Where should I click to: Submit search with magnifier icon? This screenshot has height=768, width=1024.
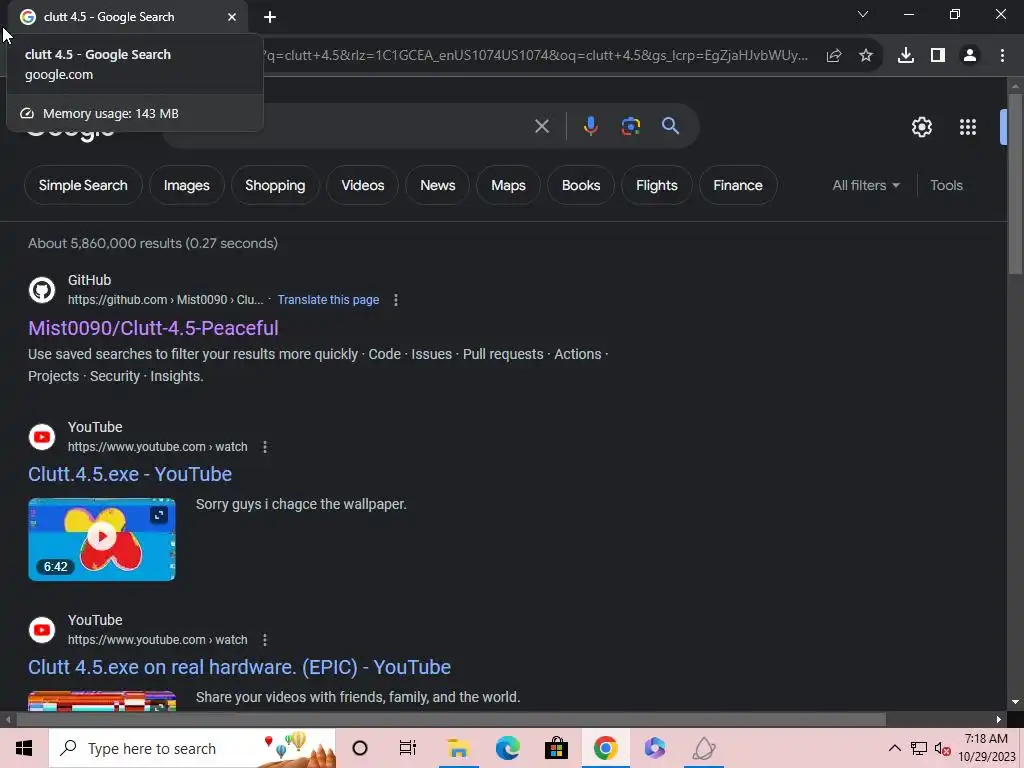(671, 126)
